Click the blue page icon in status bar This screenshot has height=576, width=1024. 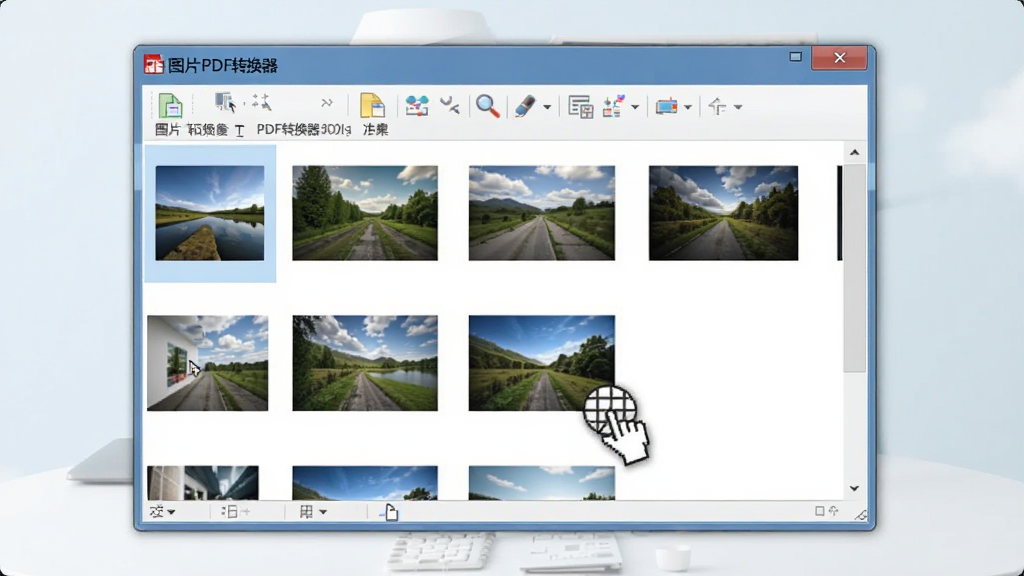pos(389,513)
